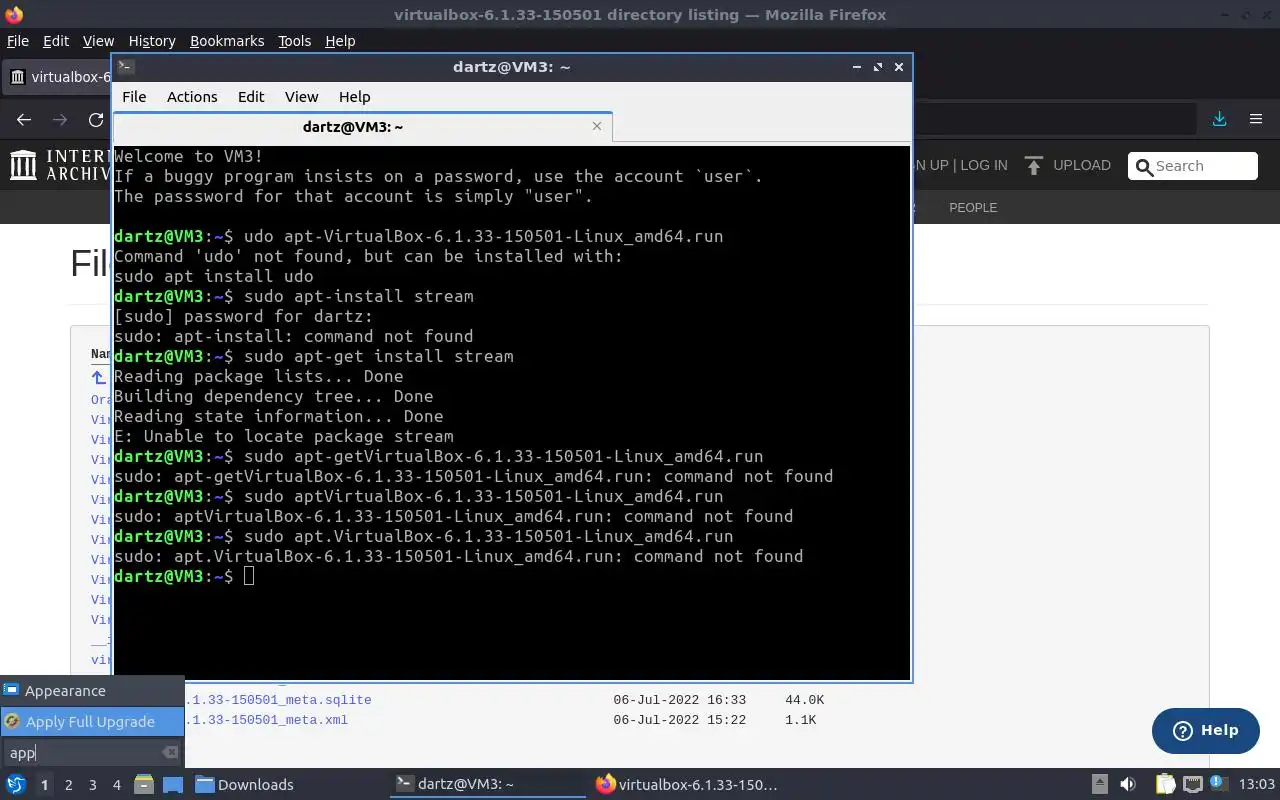Click the Internet Archive logo icon
Screen dimensions: 1280x800
[x=23, y=165]
